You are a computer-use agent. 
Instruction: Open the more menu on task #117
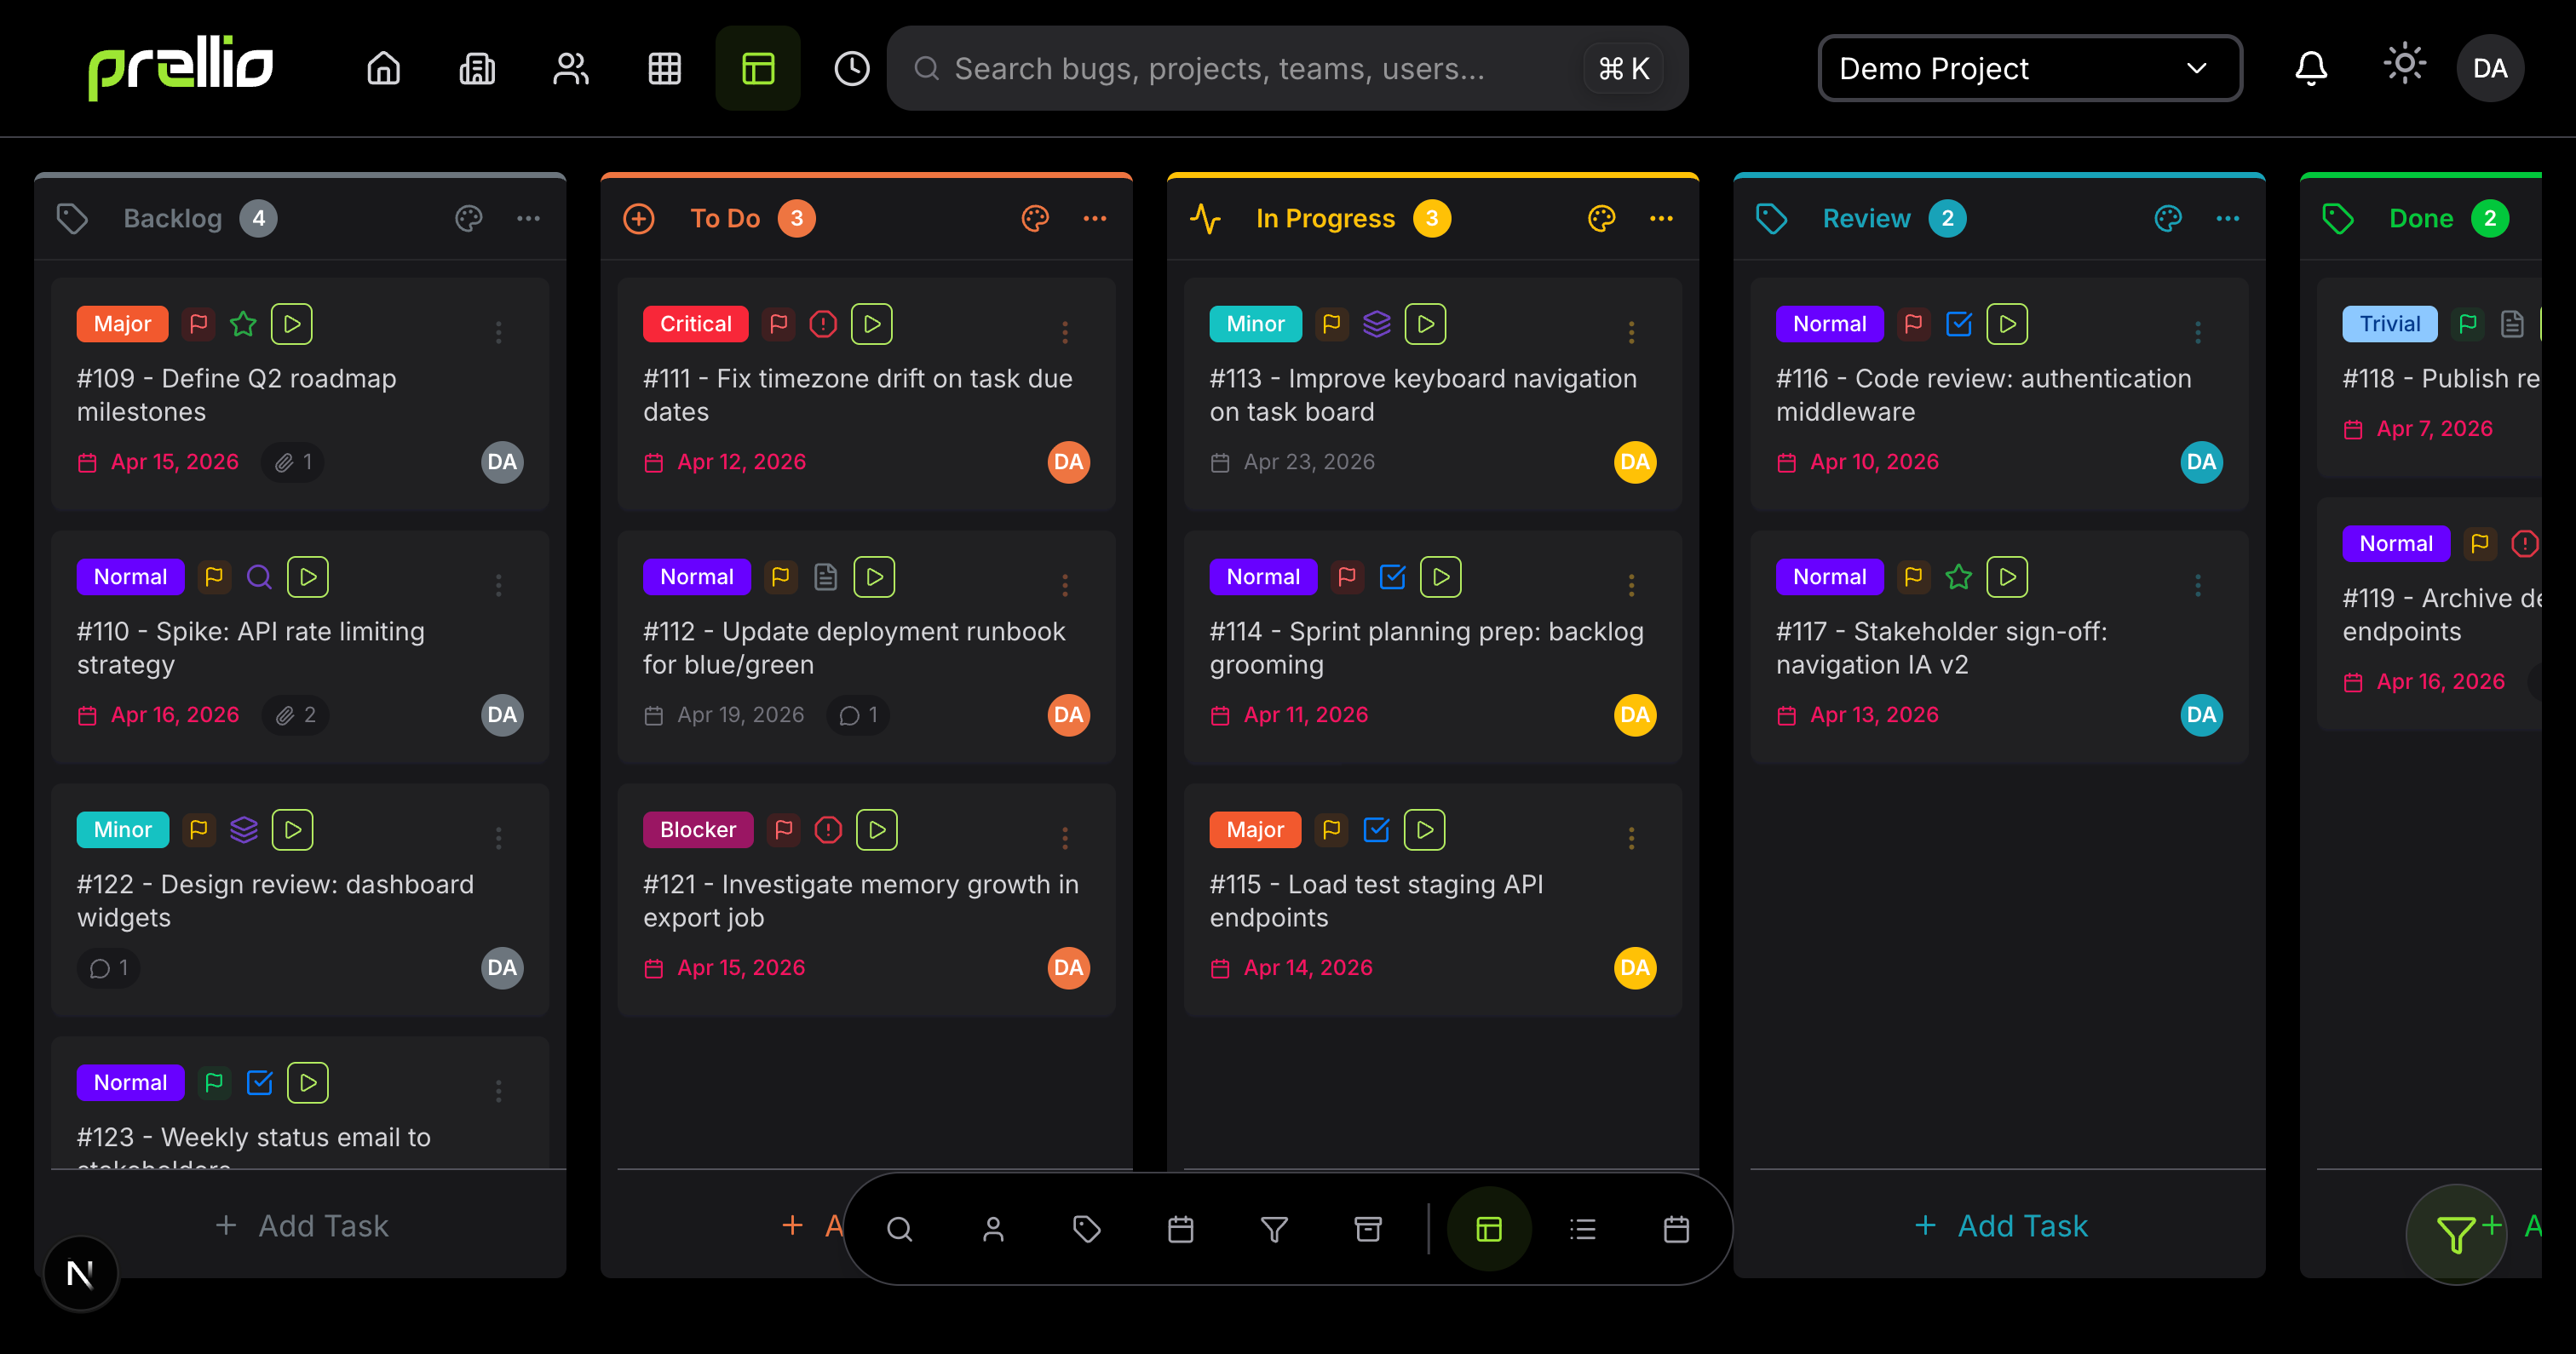coord(2198,585)
